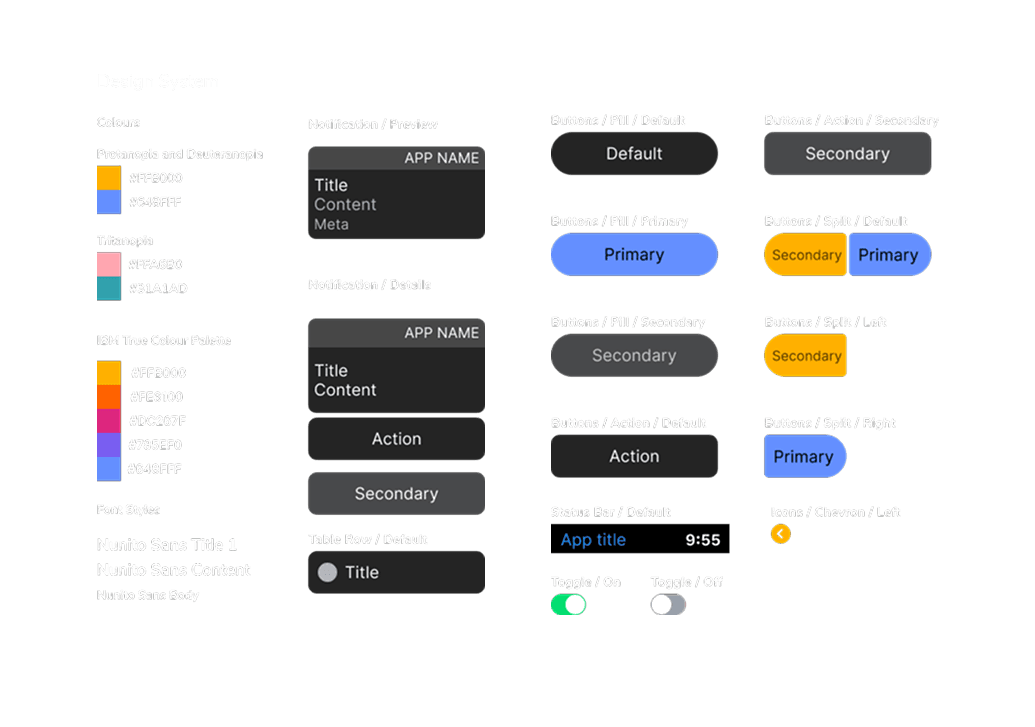Click the Action button under Buttons / Action / Default
This screenshot has width=1035, height=727.
coord(634,456)
